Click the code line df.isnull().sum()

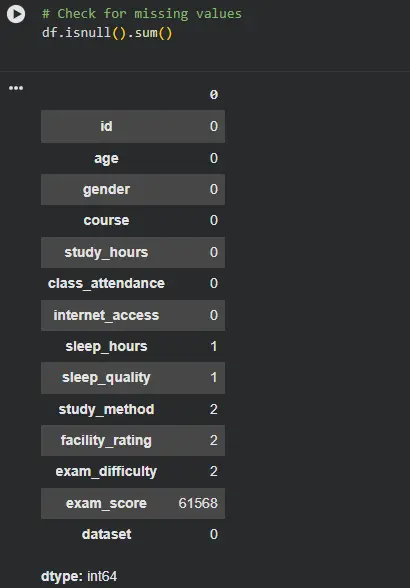tap(107, 33)
